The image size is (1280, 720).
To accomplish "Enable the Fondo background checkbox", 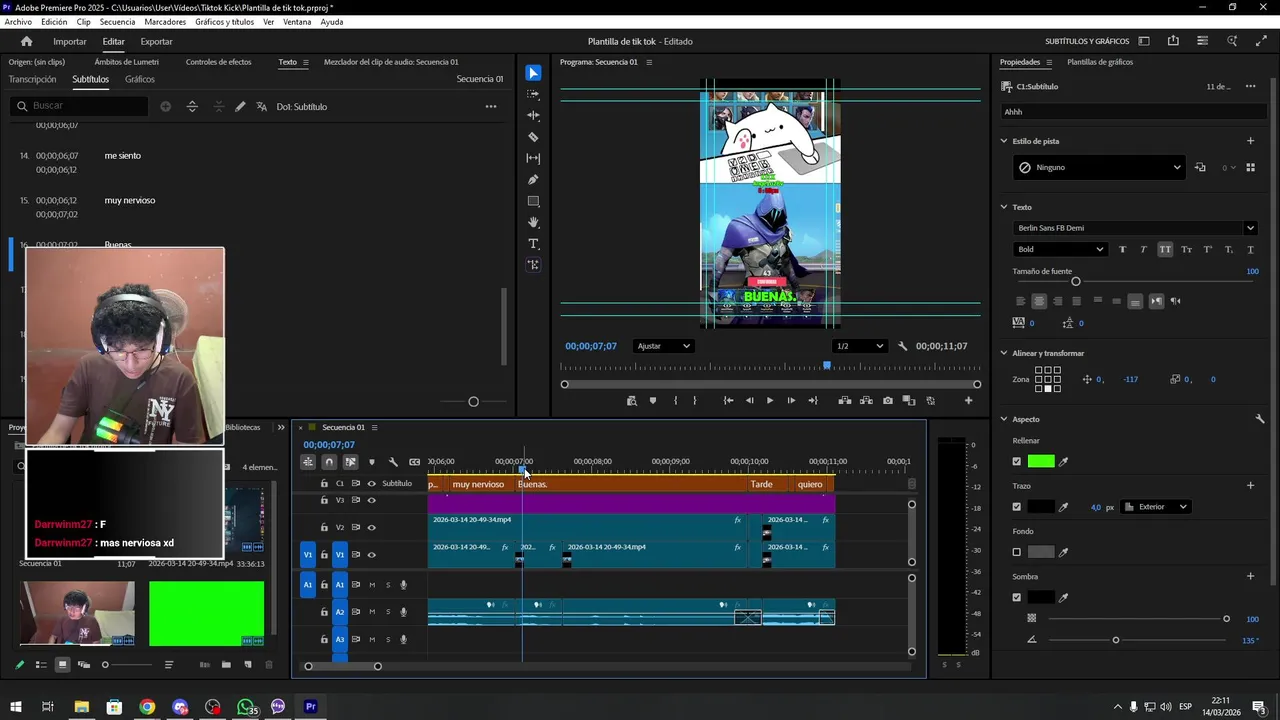I will 1017,552.
